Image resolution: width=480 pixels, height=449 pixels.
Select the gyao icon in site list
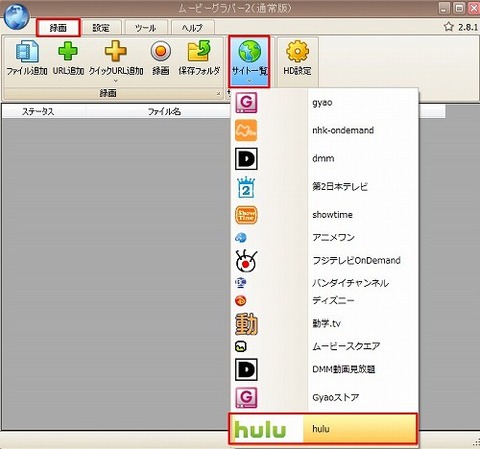click(246, 102)
